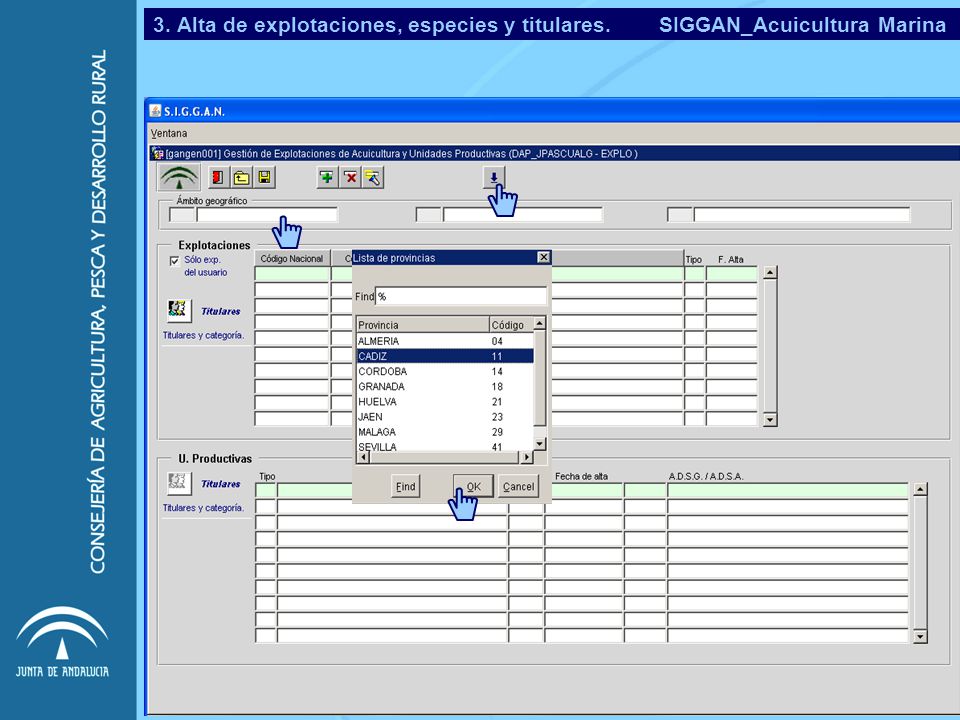Click the Find button in the dialog
960x720 pixels.
pos(405,487)
